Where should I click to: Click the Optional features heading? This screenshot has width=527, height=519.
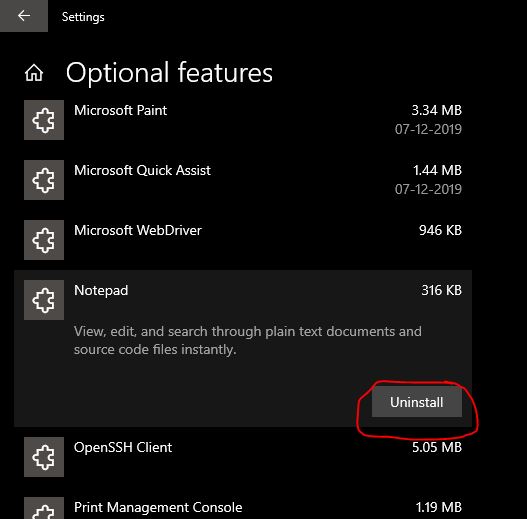169,73
